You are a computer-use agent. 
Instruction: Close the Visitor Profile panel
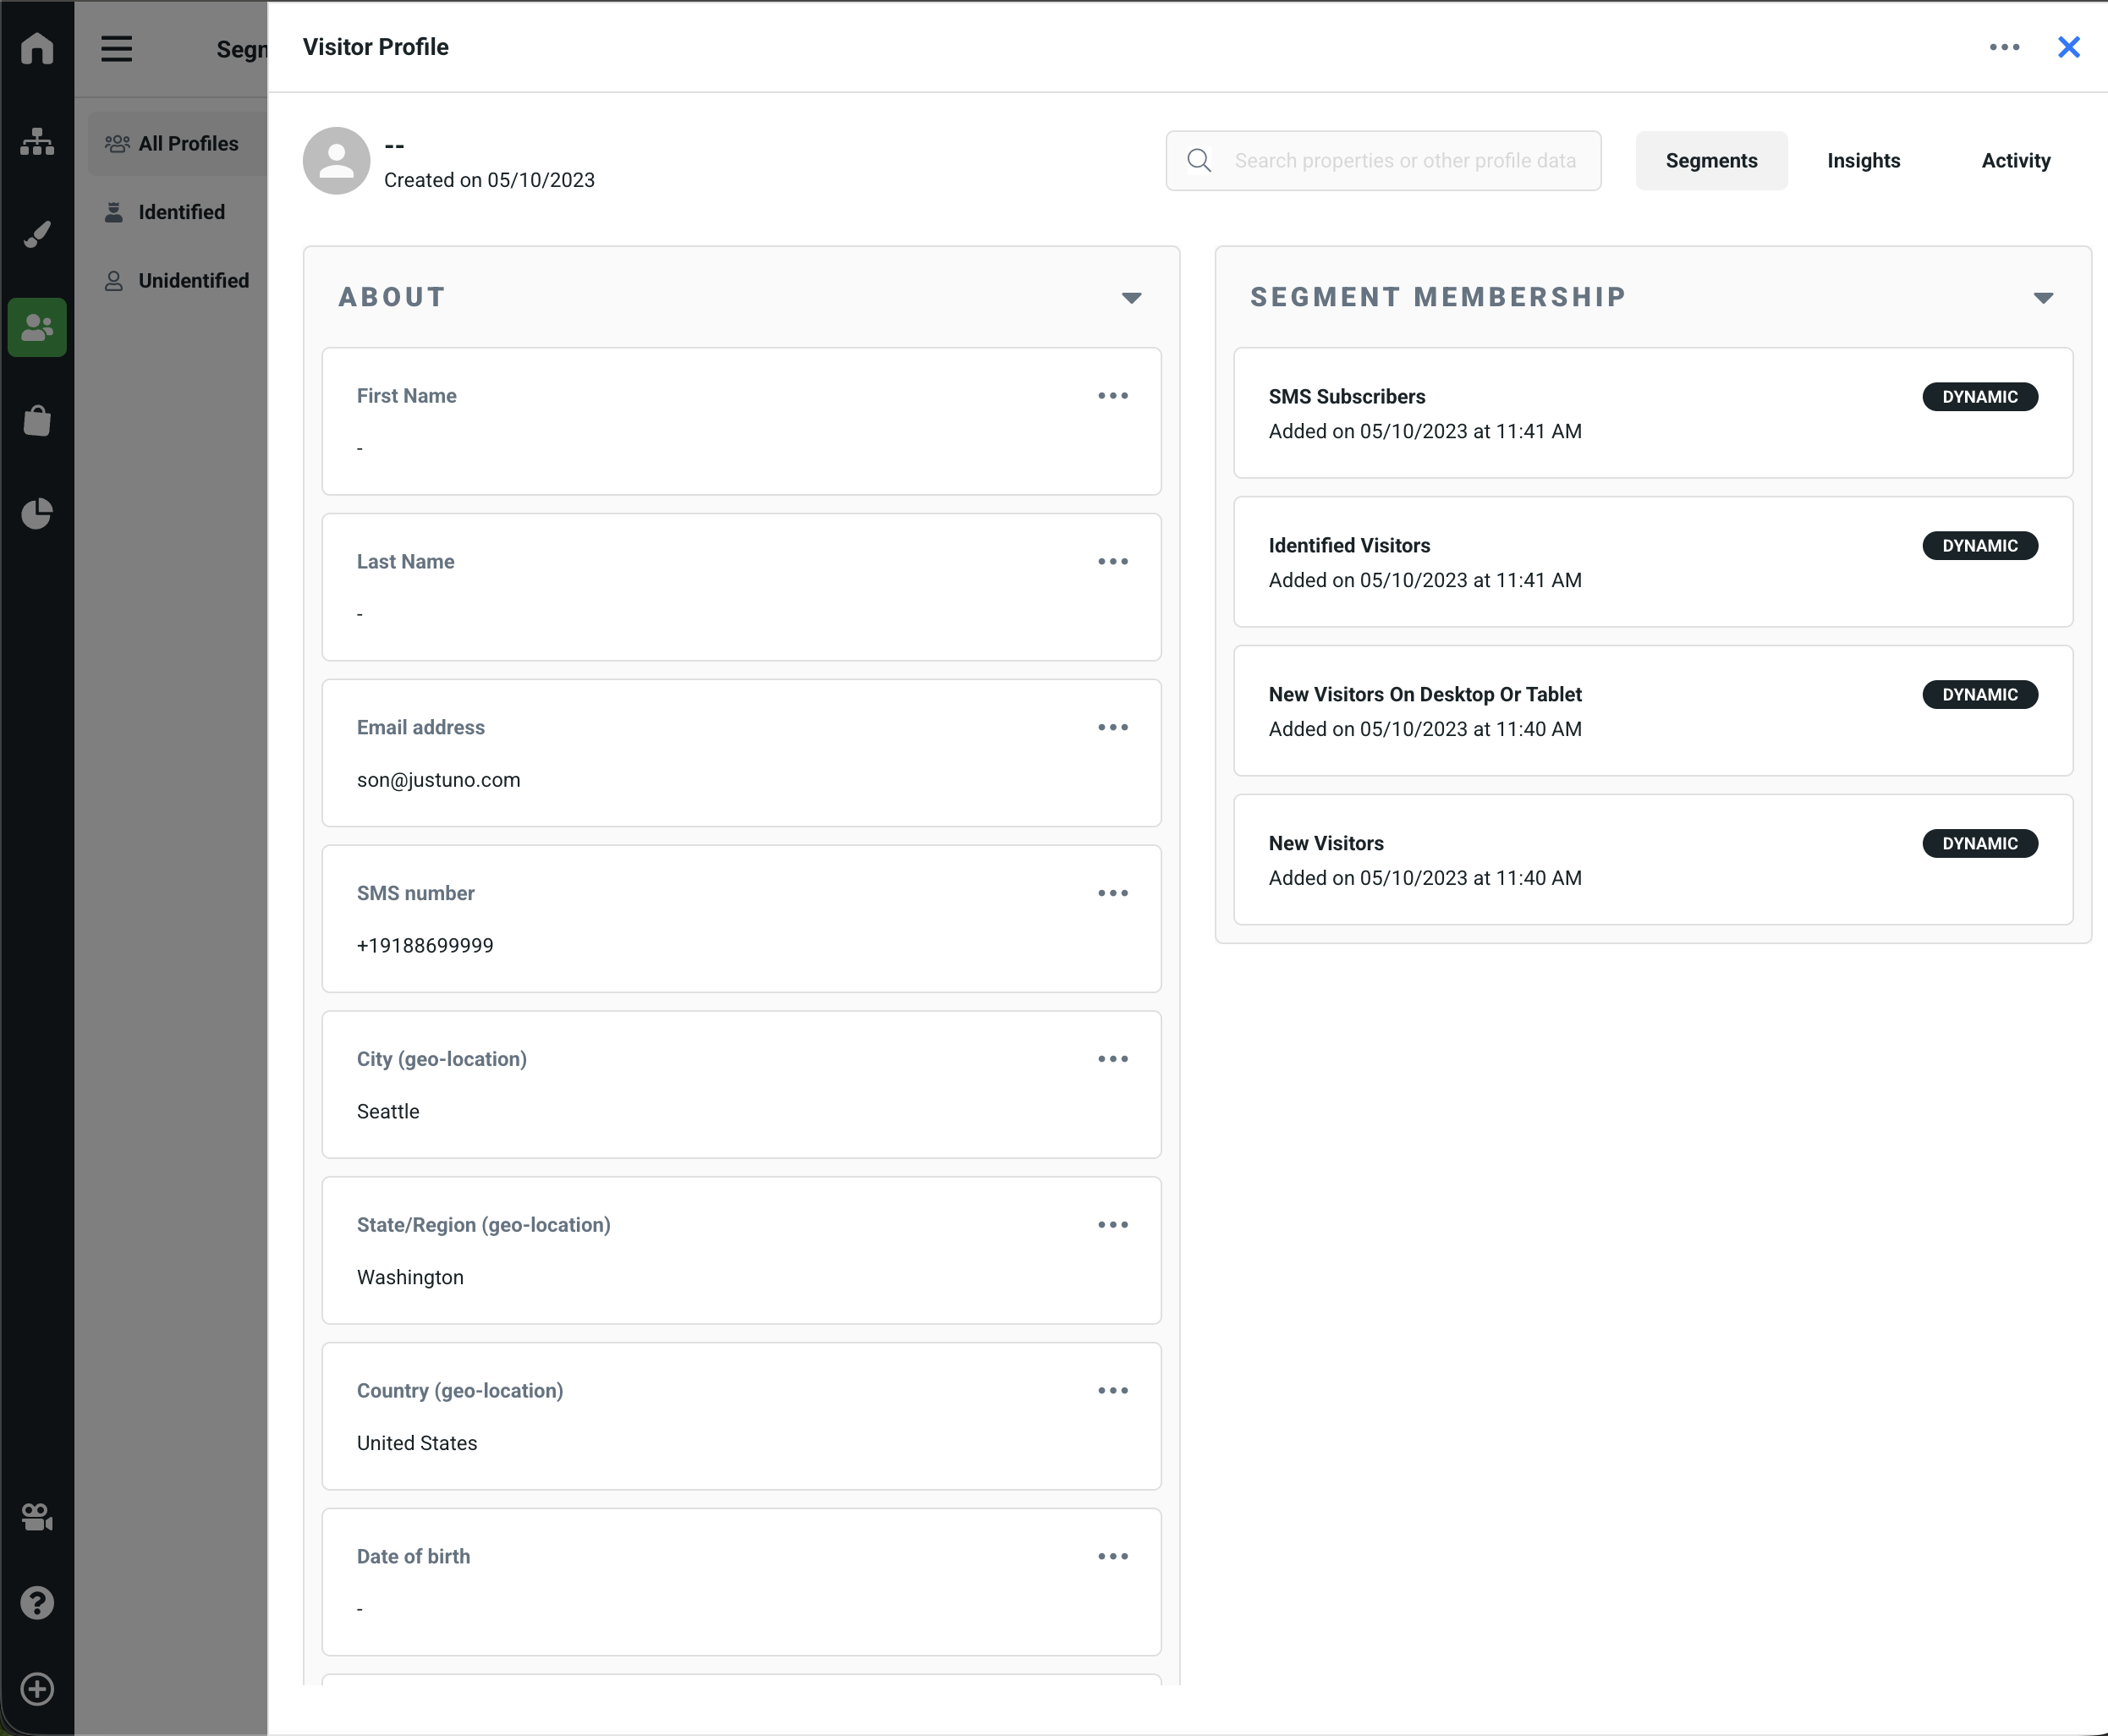2069,47
